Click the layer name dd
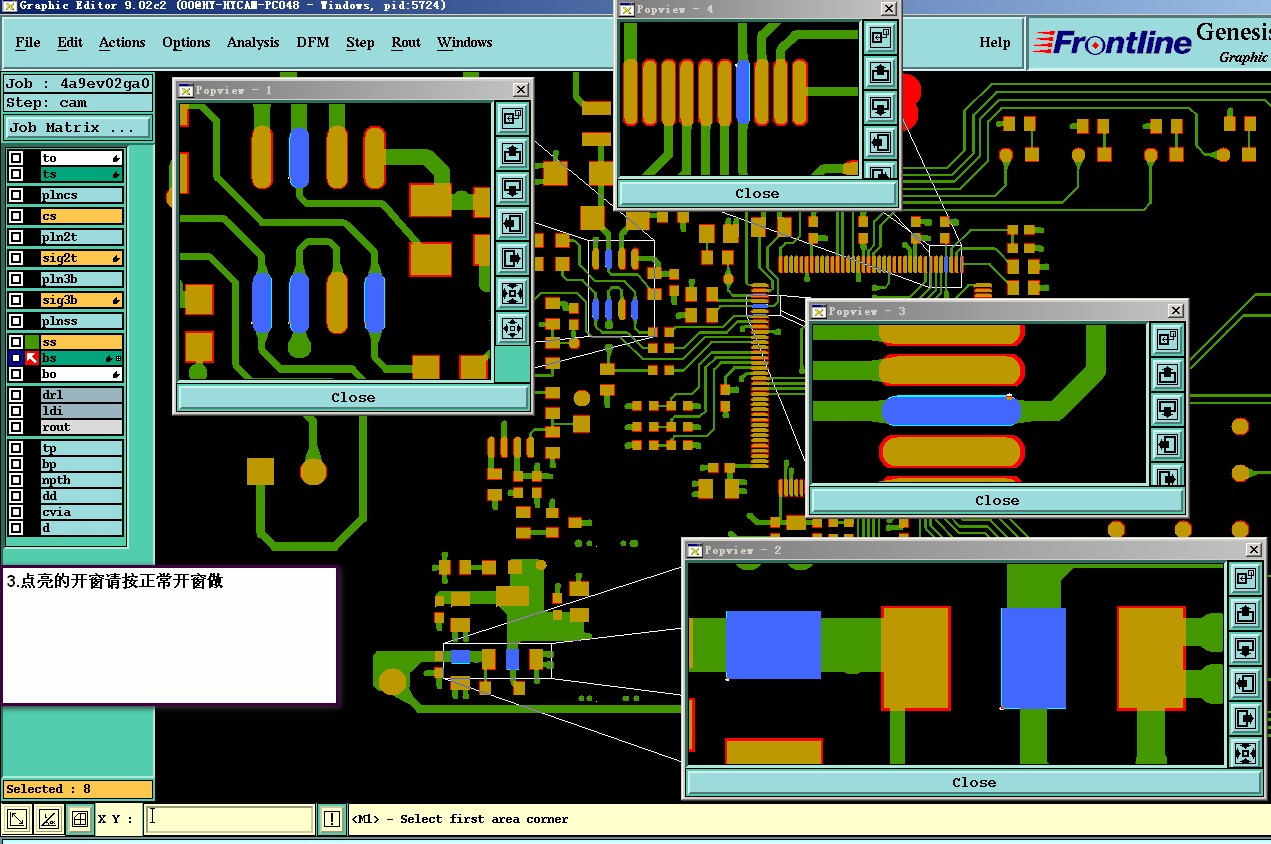 pos(81,496)
